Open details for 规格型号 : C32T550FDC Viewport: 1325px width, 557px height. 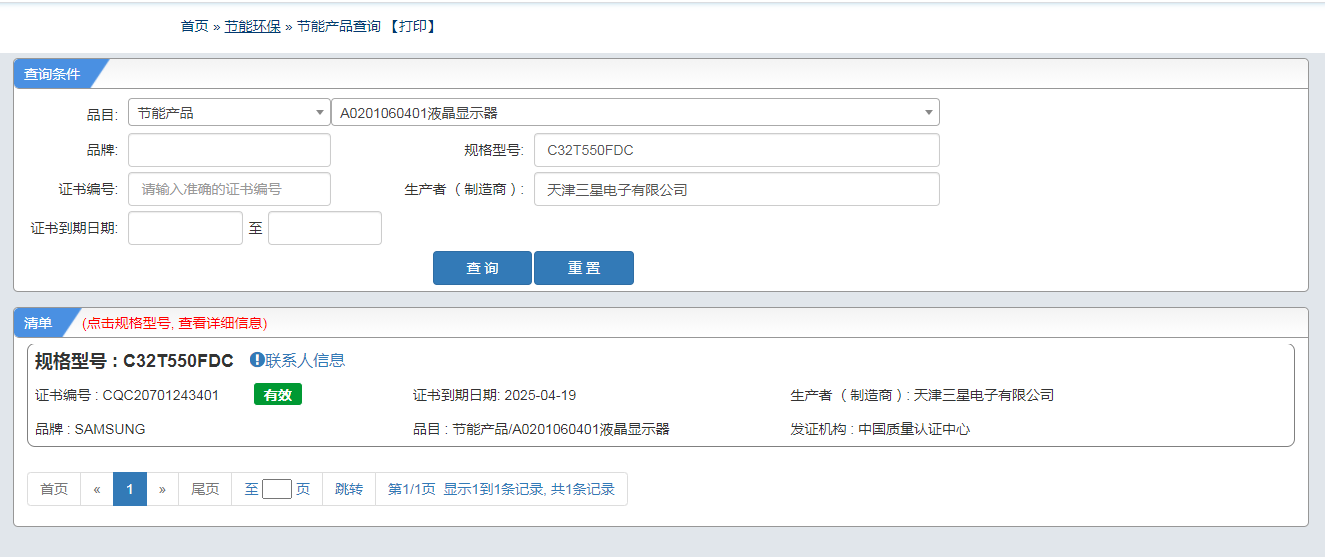pos(134,361)
